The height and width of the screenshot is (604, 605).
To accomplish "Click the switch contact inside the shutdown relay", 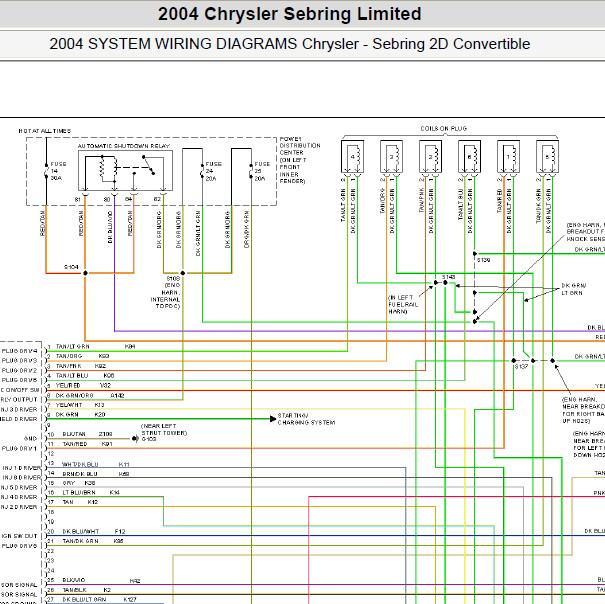I will click(149, 165).
